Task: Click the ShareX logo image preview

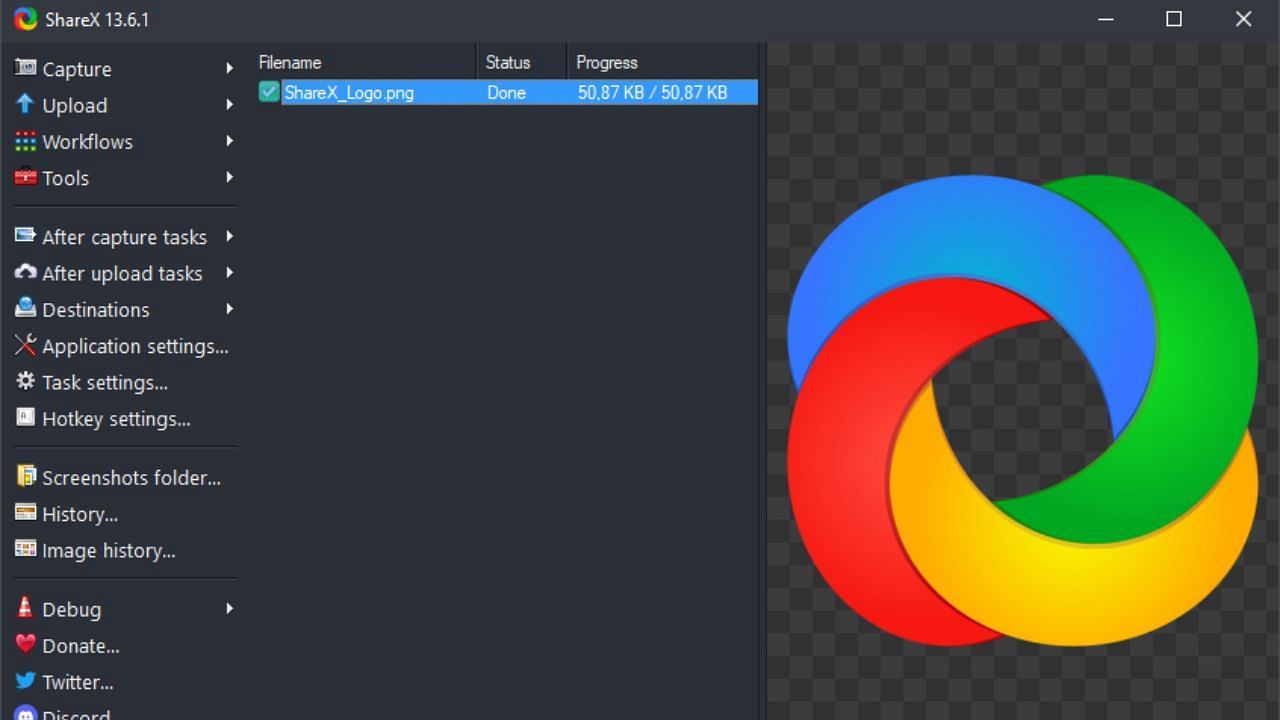Action: tap(1022, 410)
